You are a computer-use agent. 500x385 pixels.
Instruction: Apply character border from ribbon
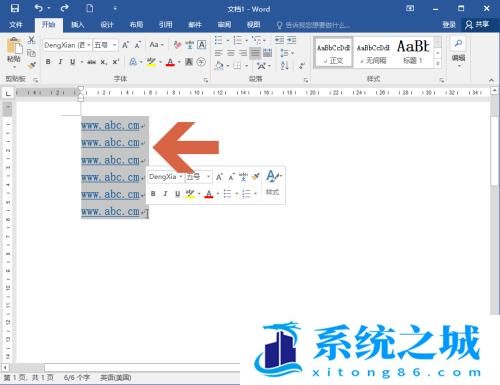tap(202, 45)
